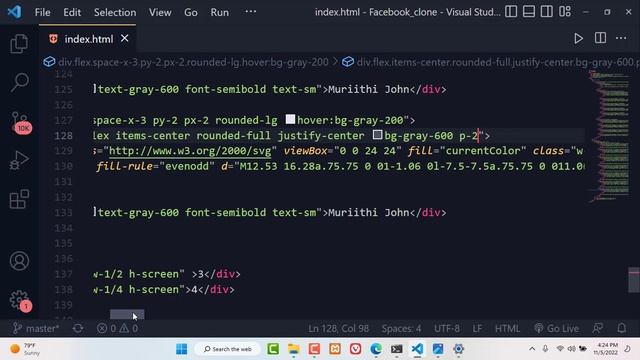
Task: Toggle Primary Side Bar layout icon
Action: click(x=511, y=11)
